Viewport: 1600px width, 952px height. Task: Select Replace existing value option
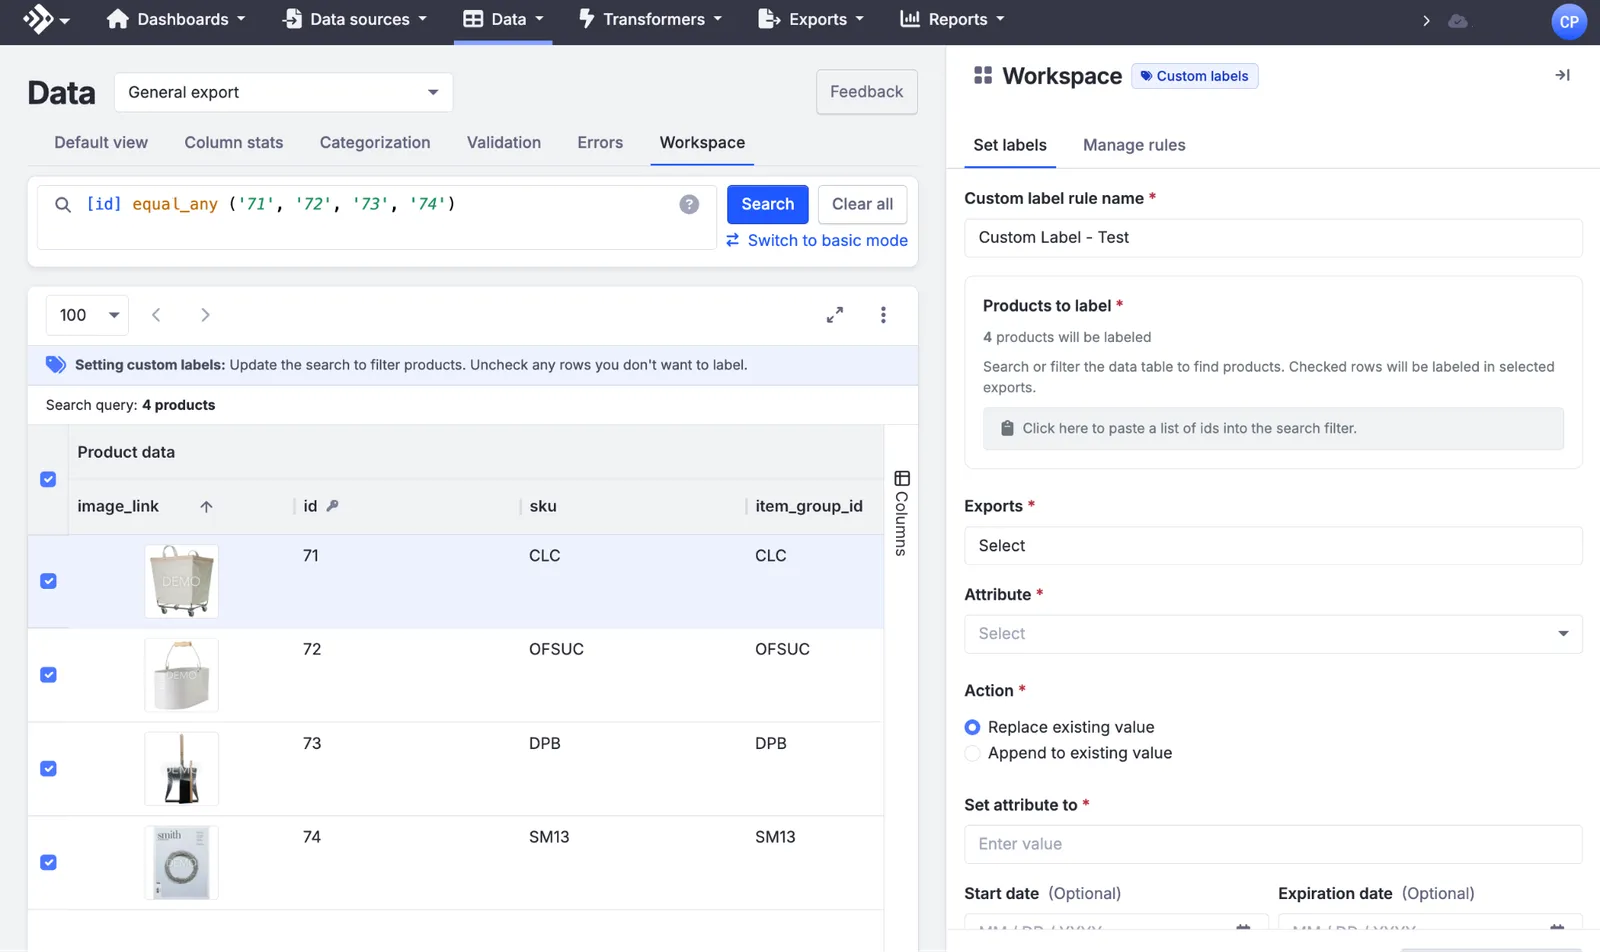coord(972,727)
